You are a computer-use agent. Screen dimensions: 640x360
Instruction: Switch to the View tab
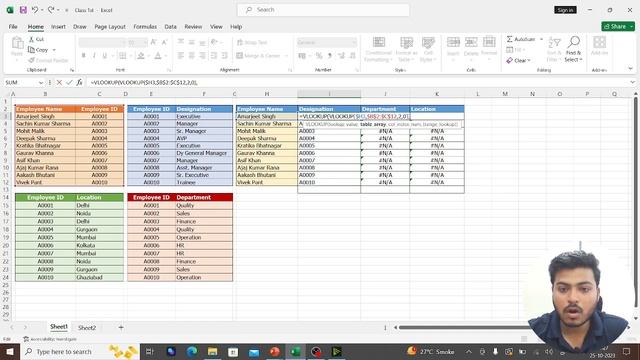[216, 27]
